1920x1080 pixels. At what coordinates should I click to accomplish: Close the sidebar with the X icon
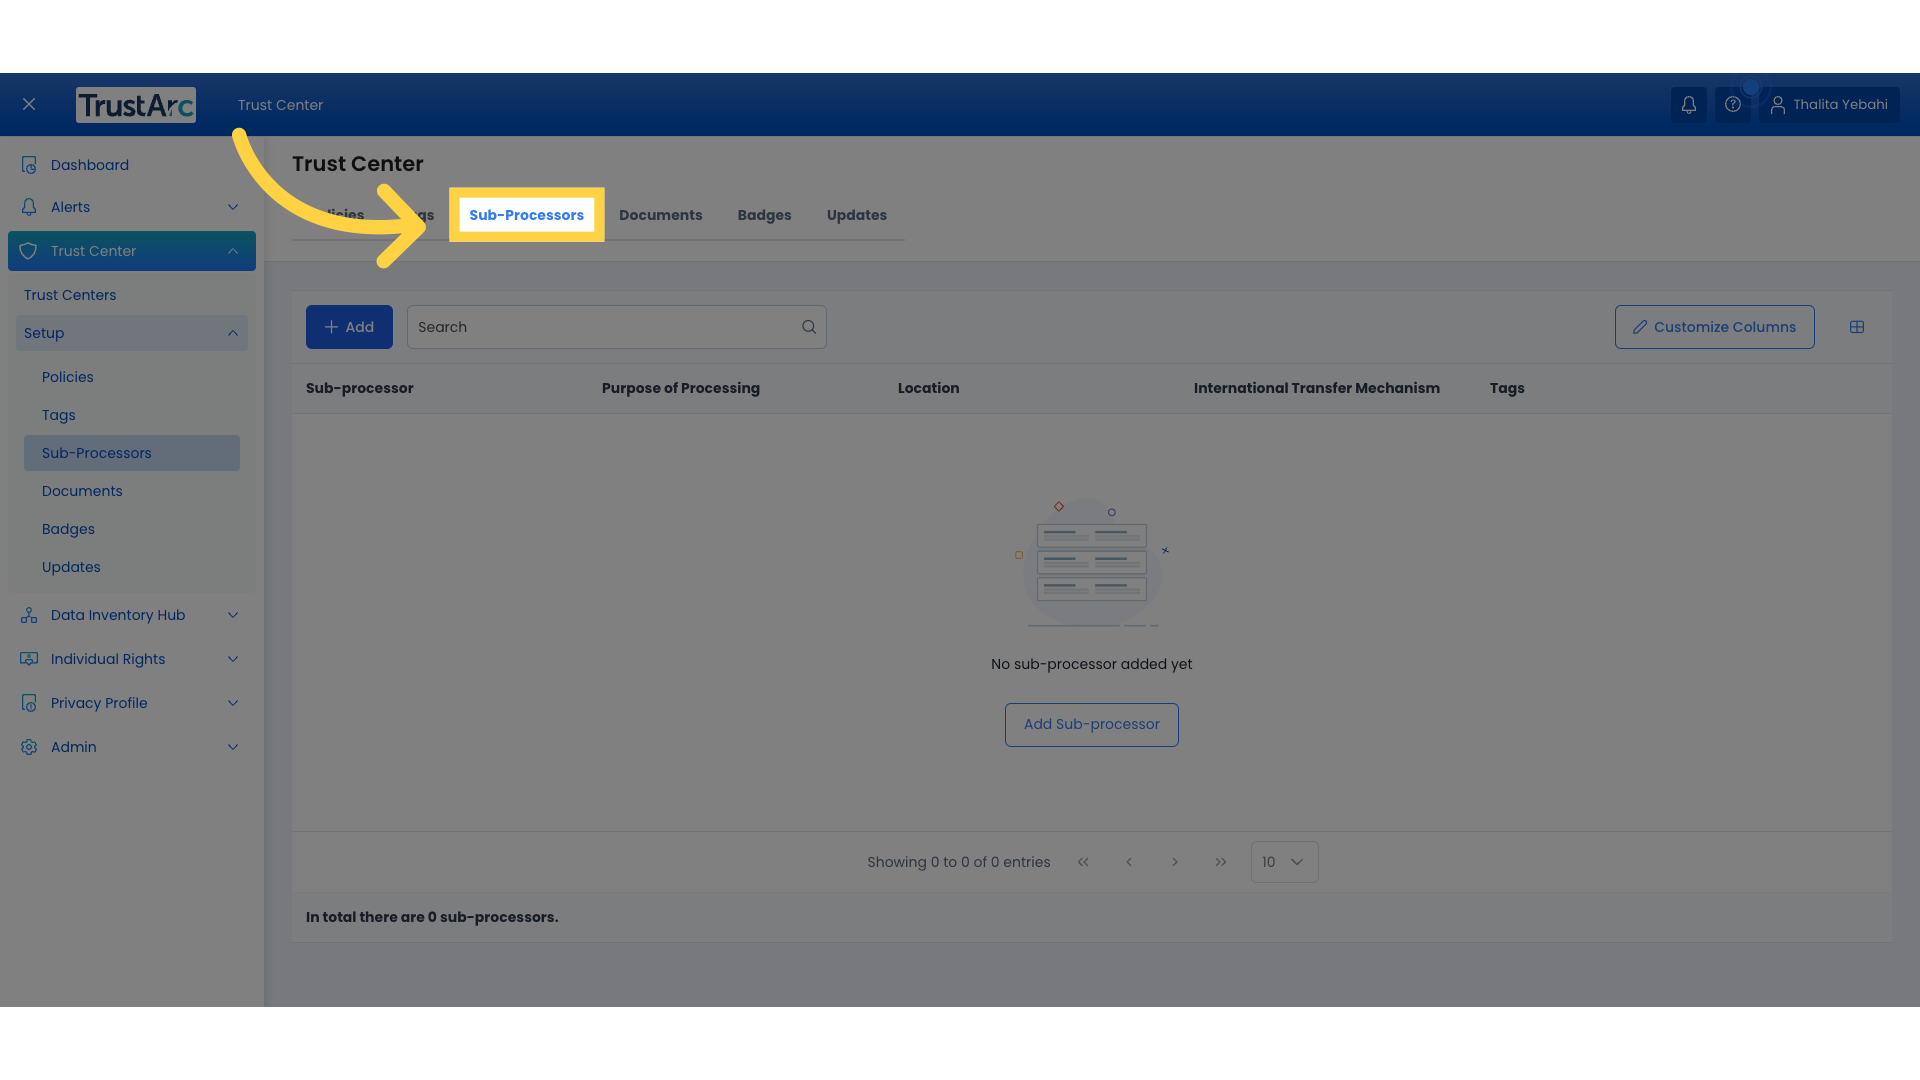tap(29, 104)
